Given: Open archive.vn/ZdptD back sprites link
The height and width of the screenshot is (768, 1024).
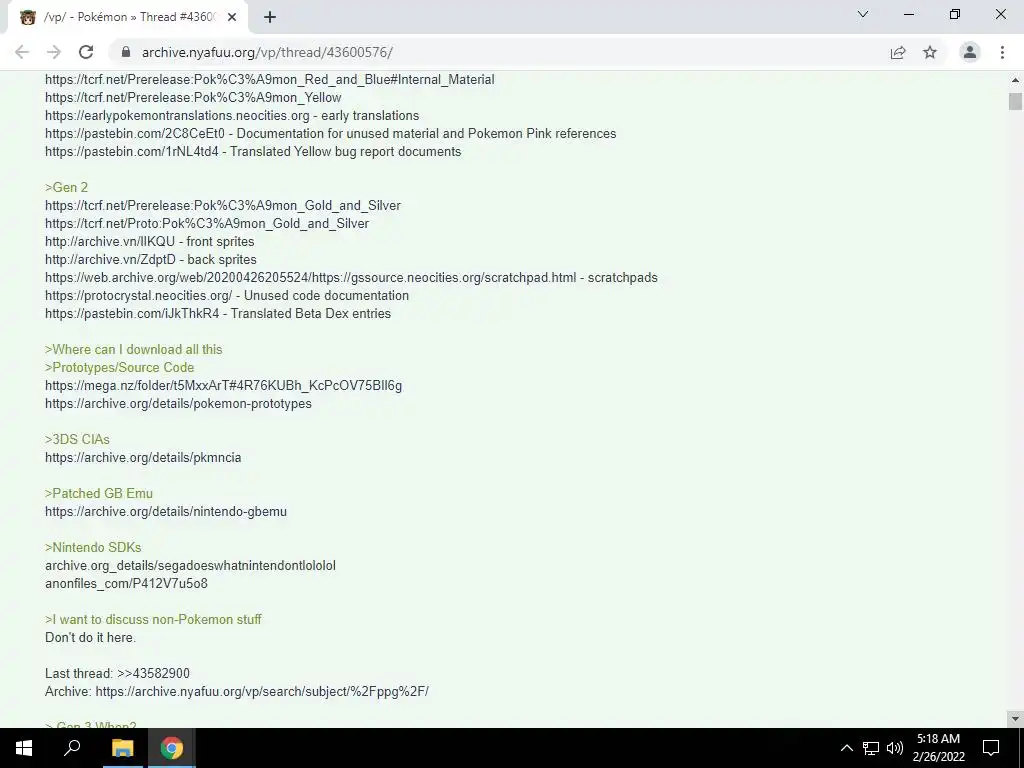Looking at the screenshot, I should pos(110,259).
